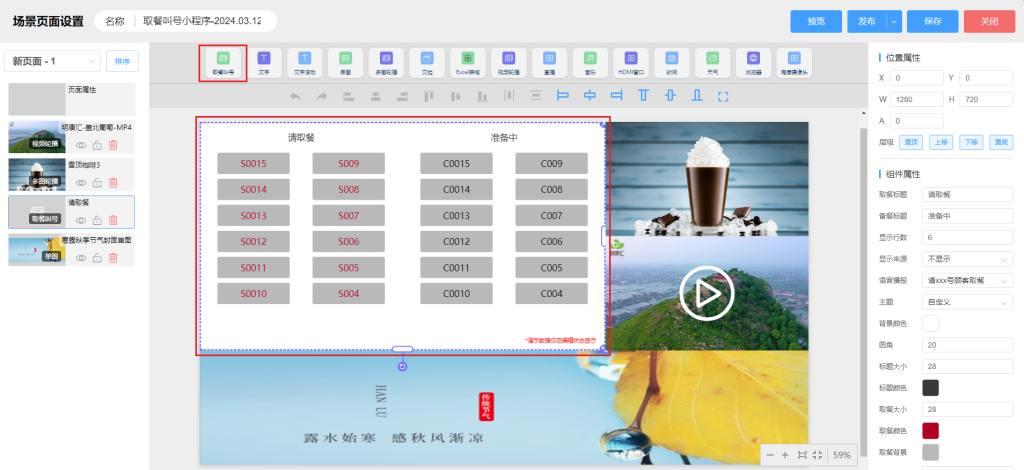The image size is (1024, 470).
Task: Click zoom in plus icon near 59%
Action: click(x=786, y=455)
